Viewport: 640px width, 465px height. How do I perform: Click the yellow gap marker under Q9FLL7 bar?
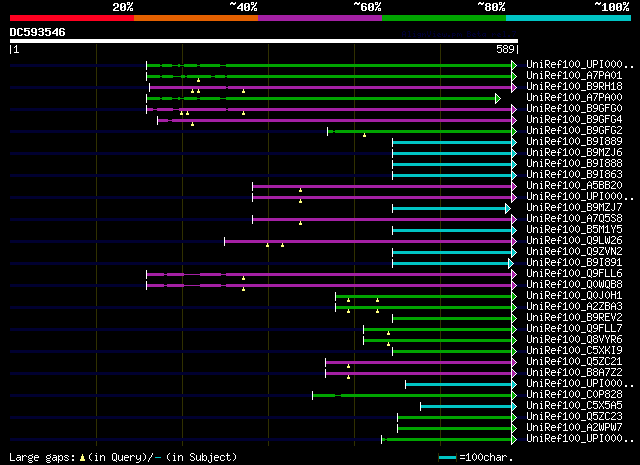pyautogui.click(x=388, y=333)
